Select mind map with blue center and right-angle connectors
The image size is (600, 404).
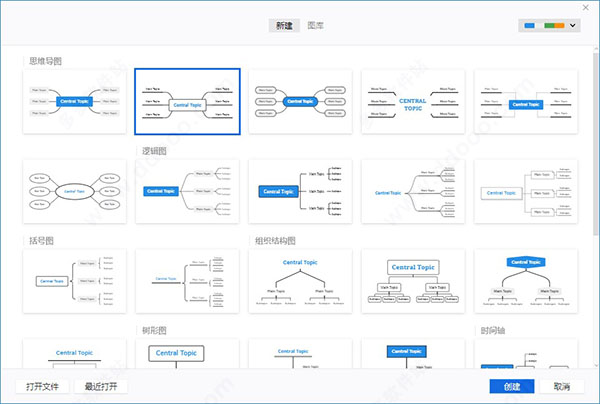(526, 102)
